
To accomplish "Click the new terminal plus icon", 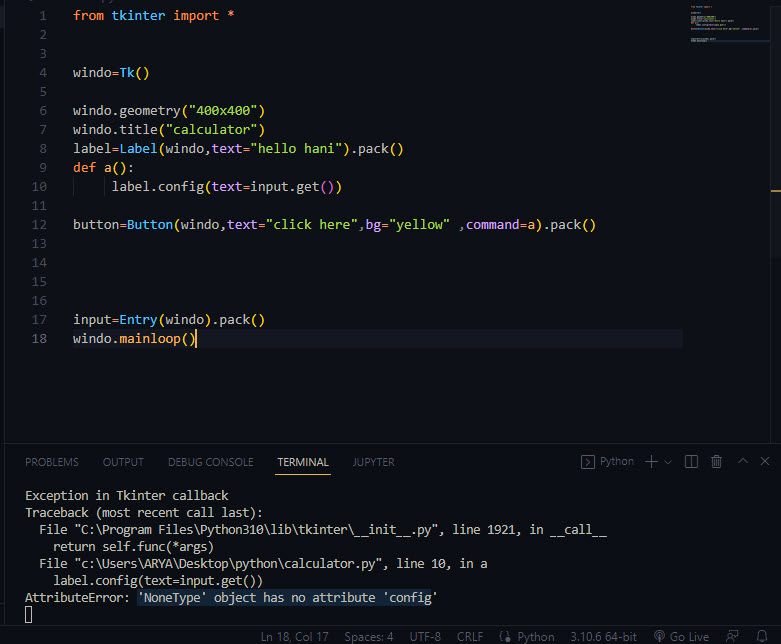I will click(x=651, y=462).
